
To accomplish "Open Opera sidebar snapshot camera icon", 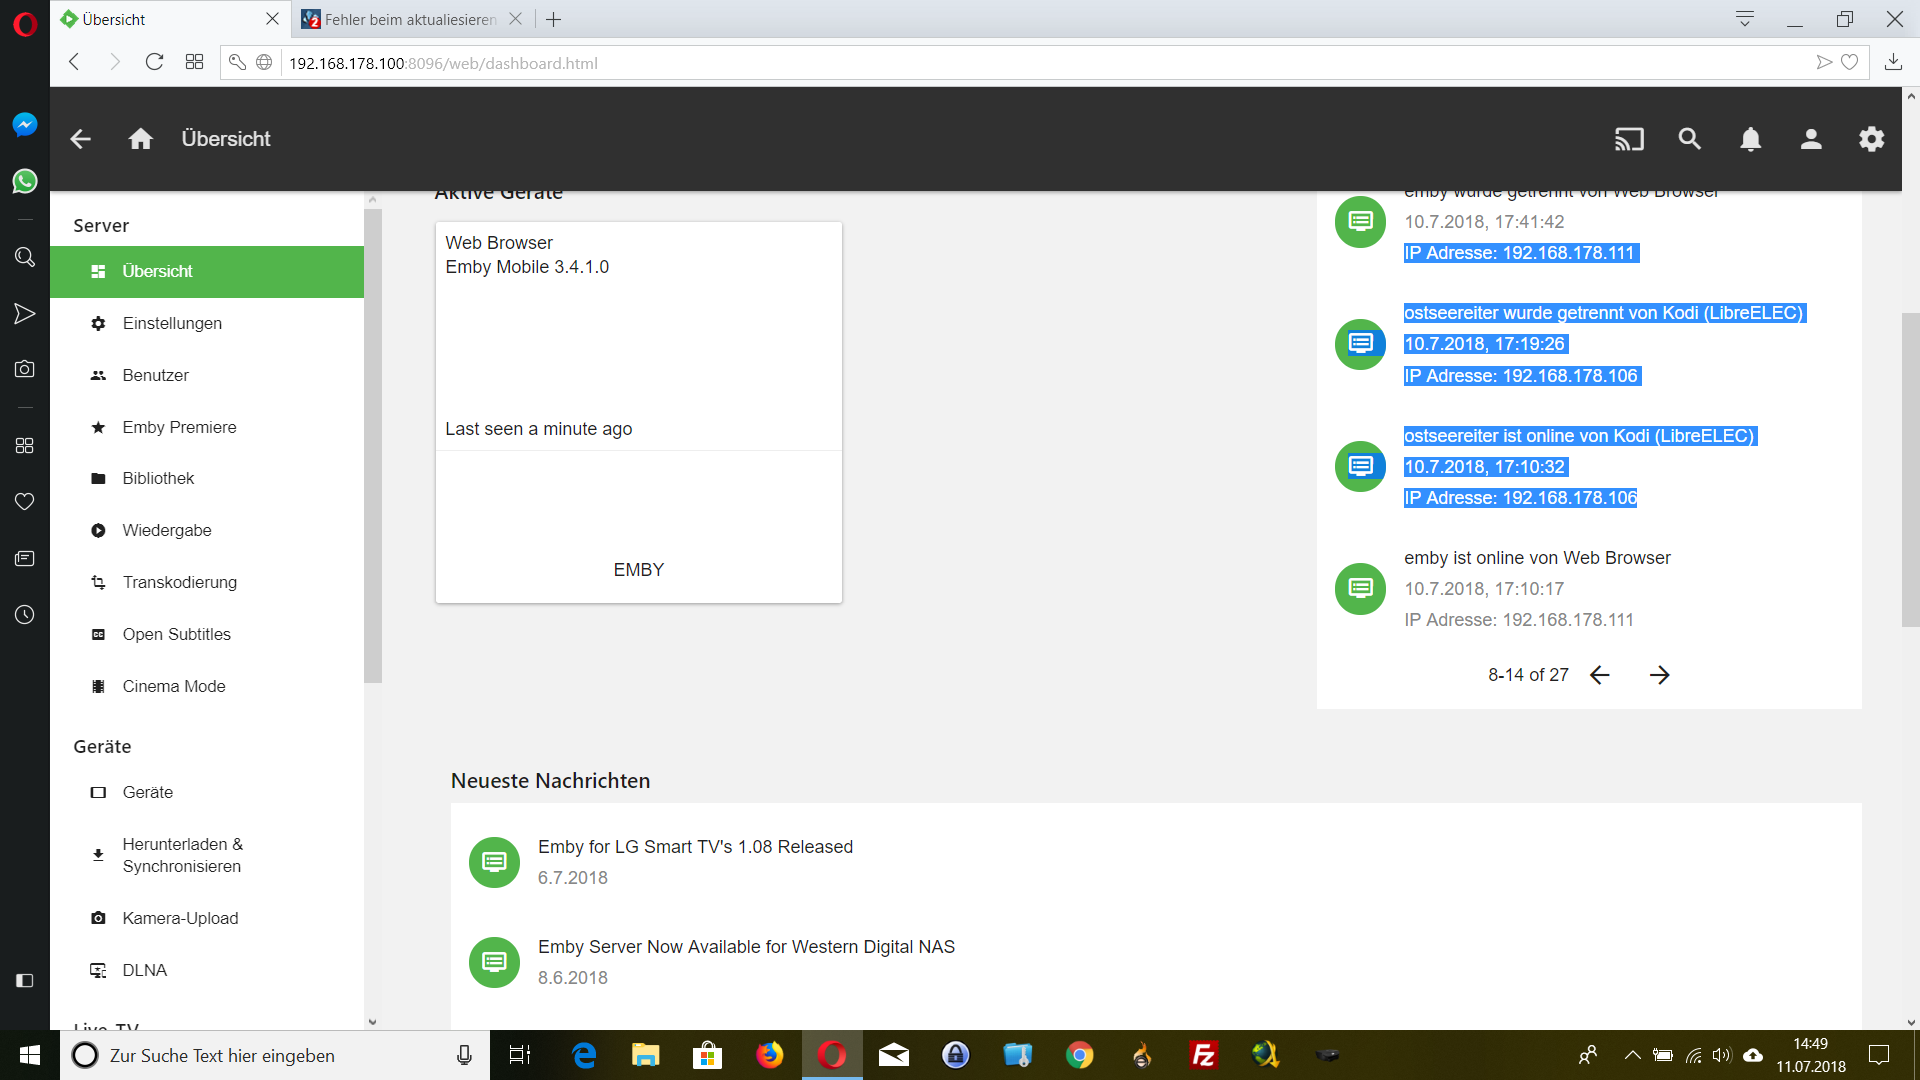I will 25,369.
